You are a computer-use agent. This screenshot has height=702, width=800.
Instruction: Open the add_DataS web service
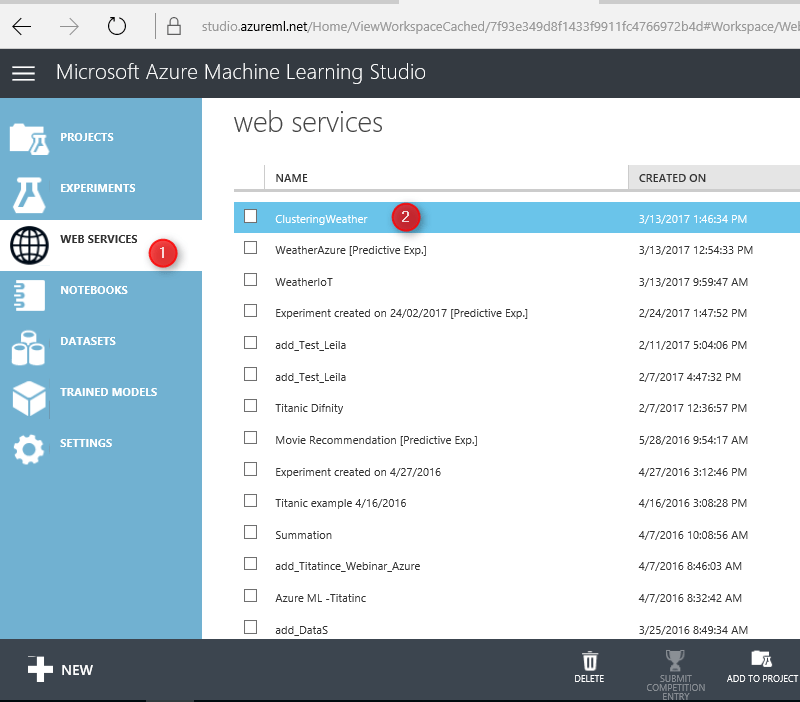click(x=302, y=630)
